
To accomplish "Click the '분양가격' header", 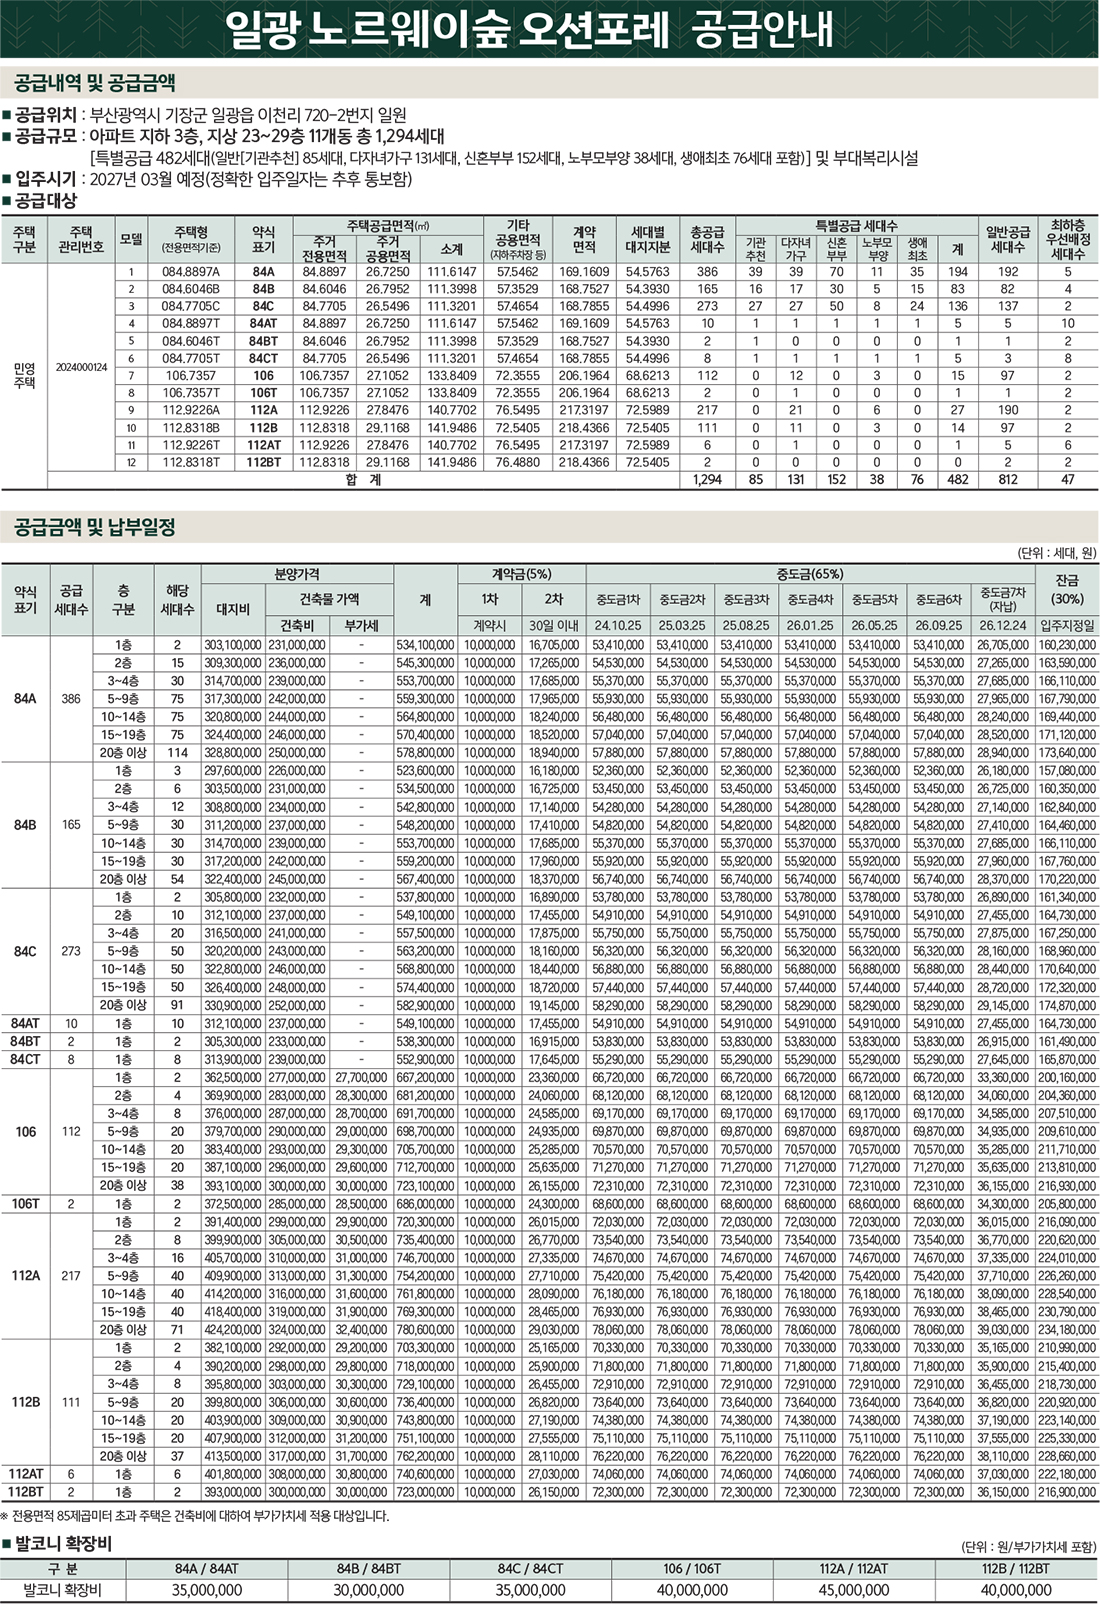I will 297,574.
